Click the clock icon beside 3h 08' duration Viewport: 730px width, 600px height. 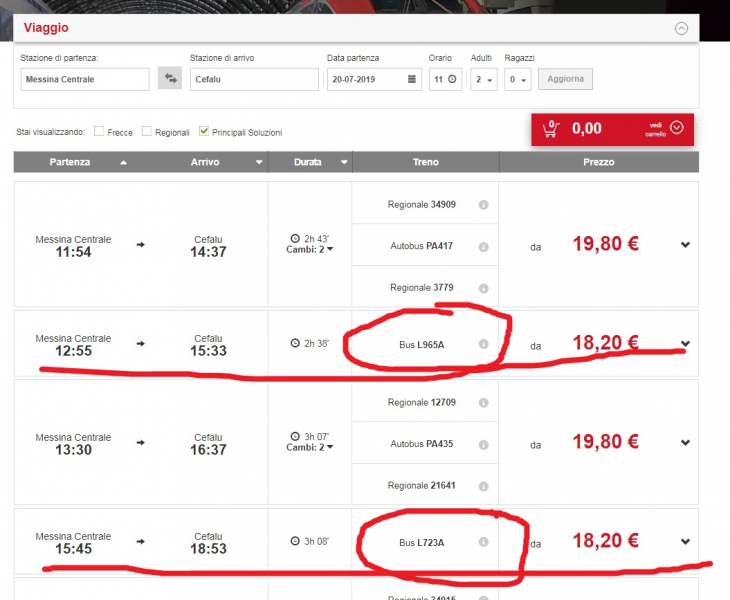pos(295,541)
